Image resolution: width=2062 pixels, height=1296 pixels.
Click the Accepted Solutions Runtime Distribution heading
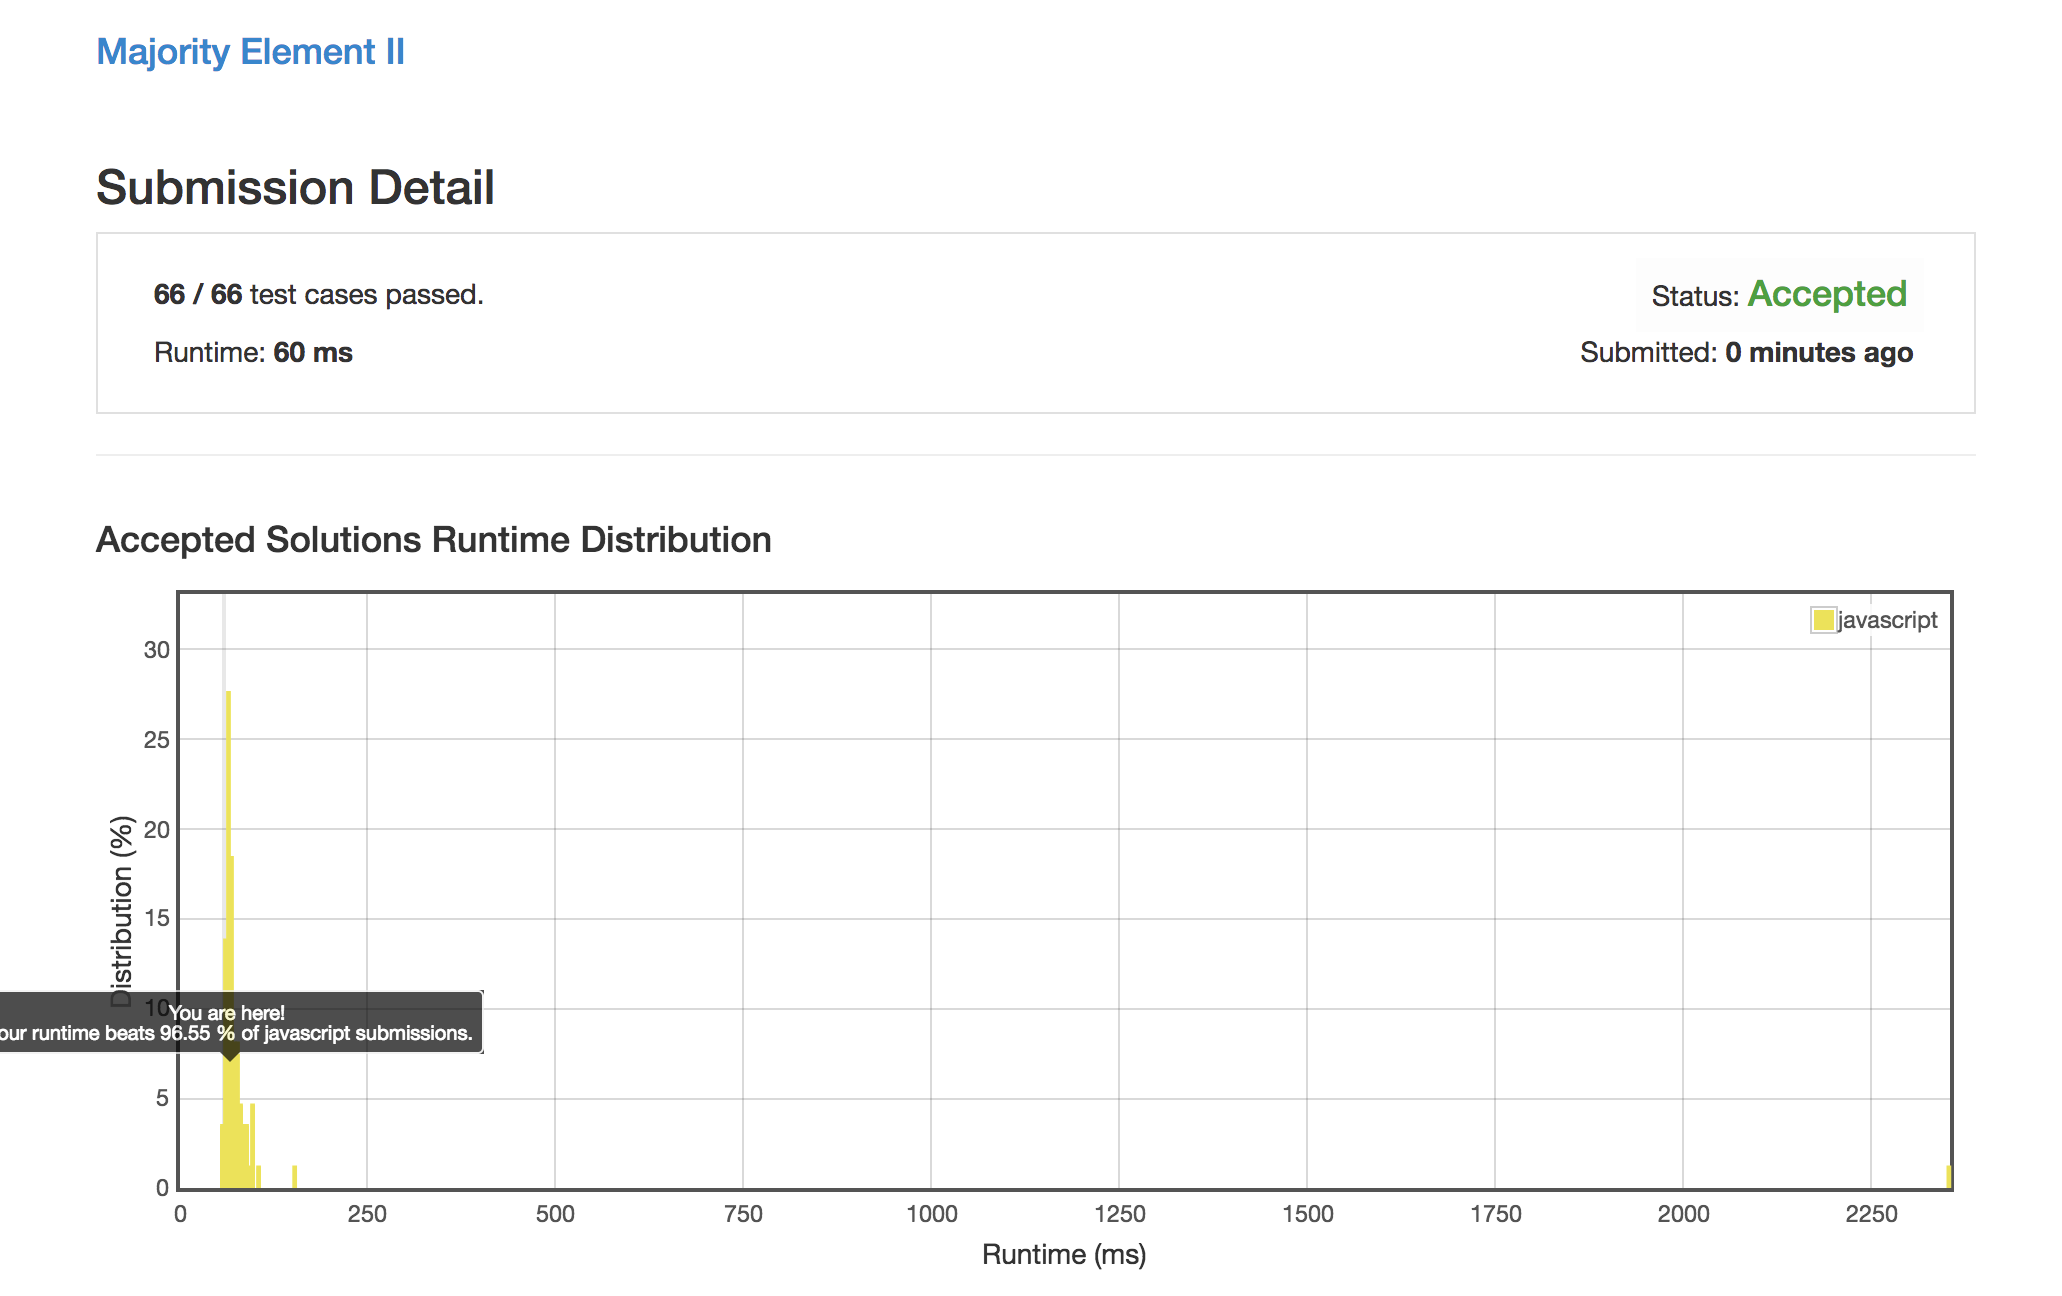(433, 540)
